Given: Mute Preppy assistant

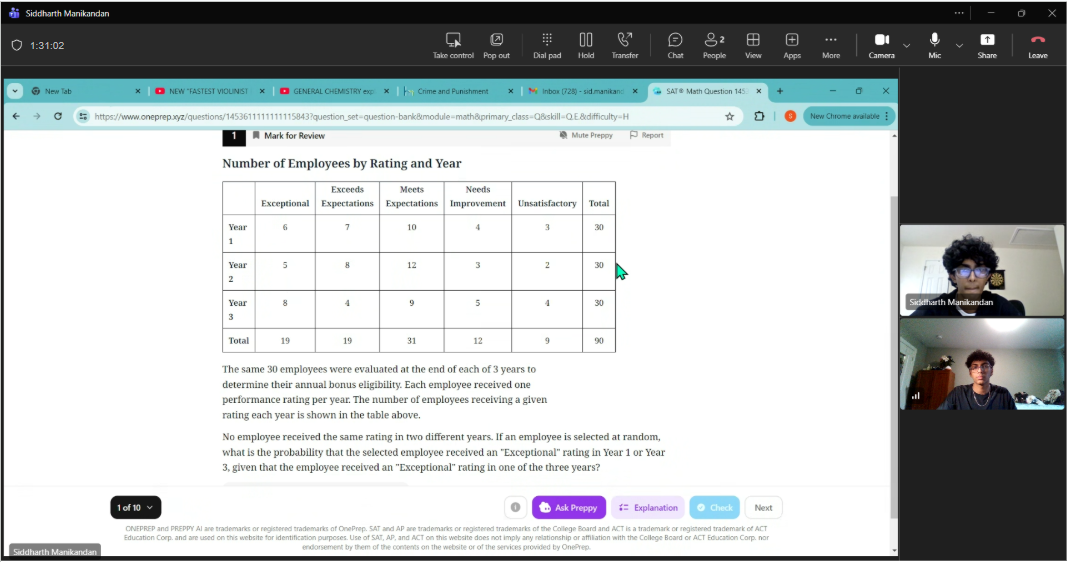Looking at the screenshot, I should pos(586,135).
